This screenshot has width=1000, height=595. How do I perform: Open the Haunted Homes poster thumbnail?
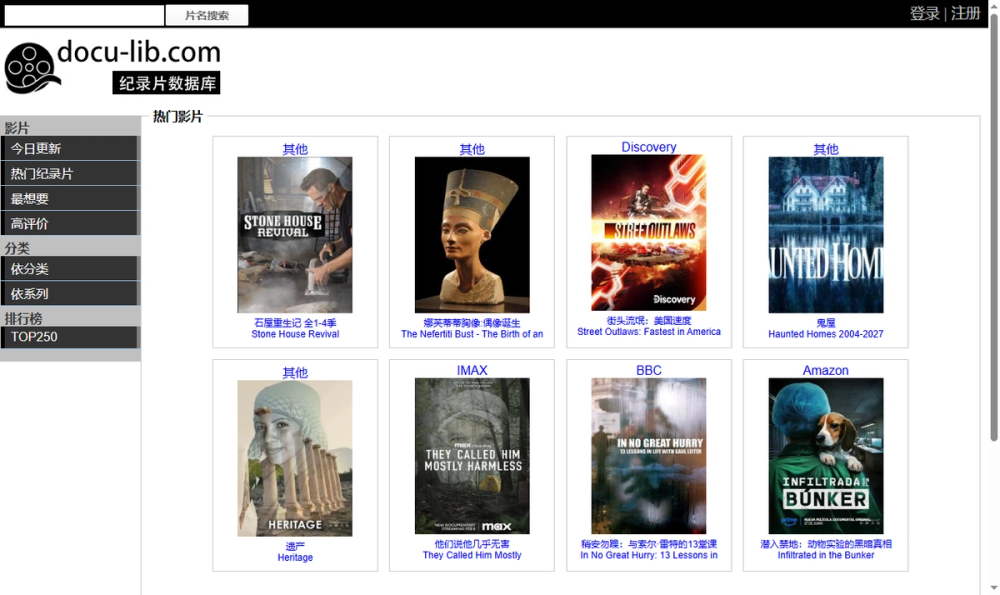point(826,235)
